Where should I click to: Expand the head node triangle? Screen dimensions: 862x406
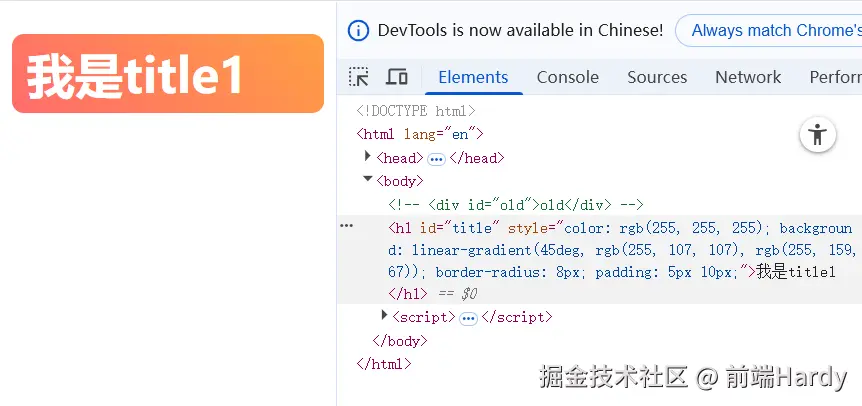coord(367,157)
